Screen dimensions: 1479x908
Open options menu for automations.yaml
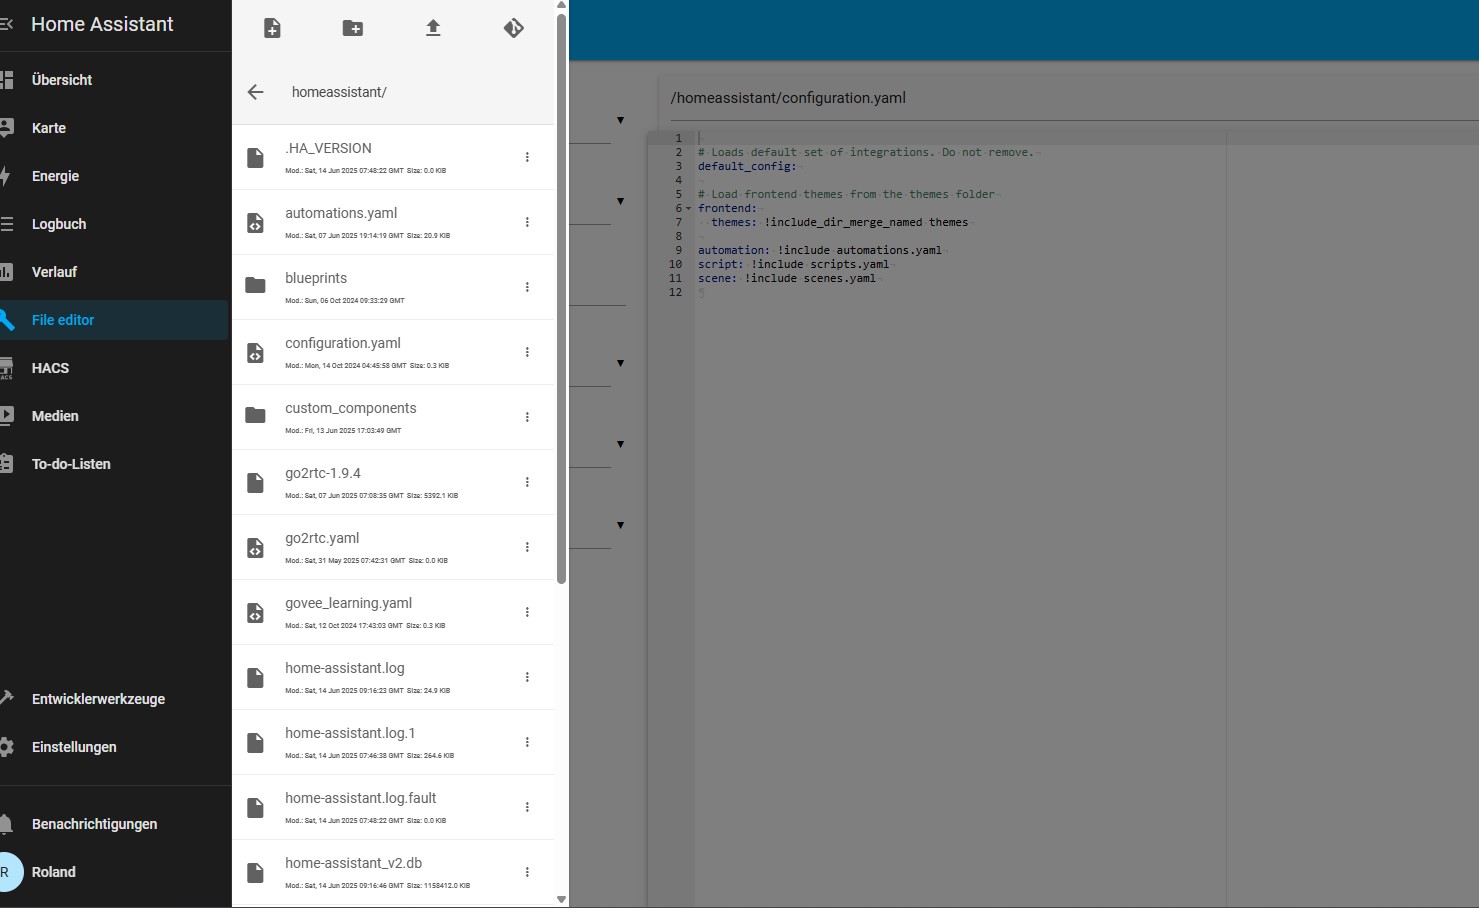tap(527, 222)
